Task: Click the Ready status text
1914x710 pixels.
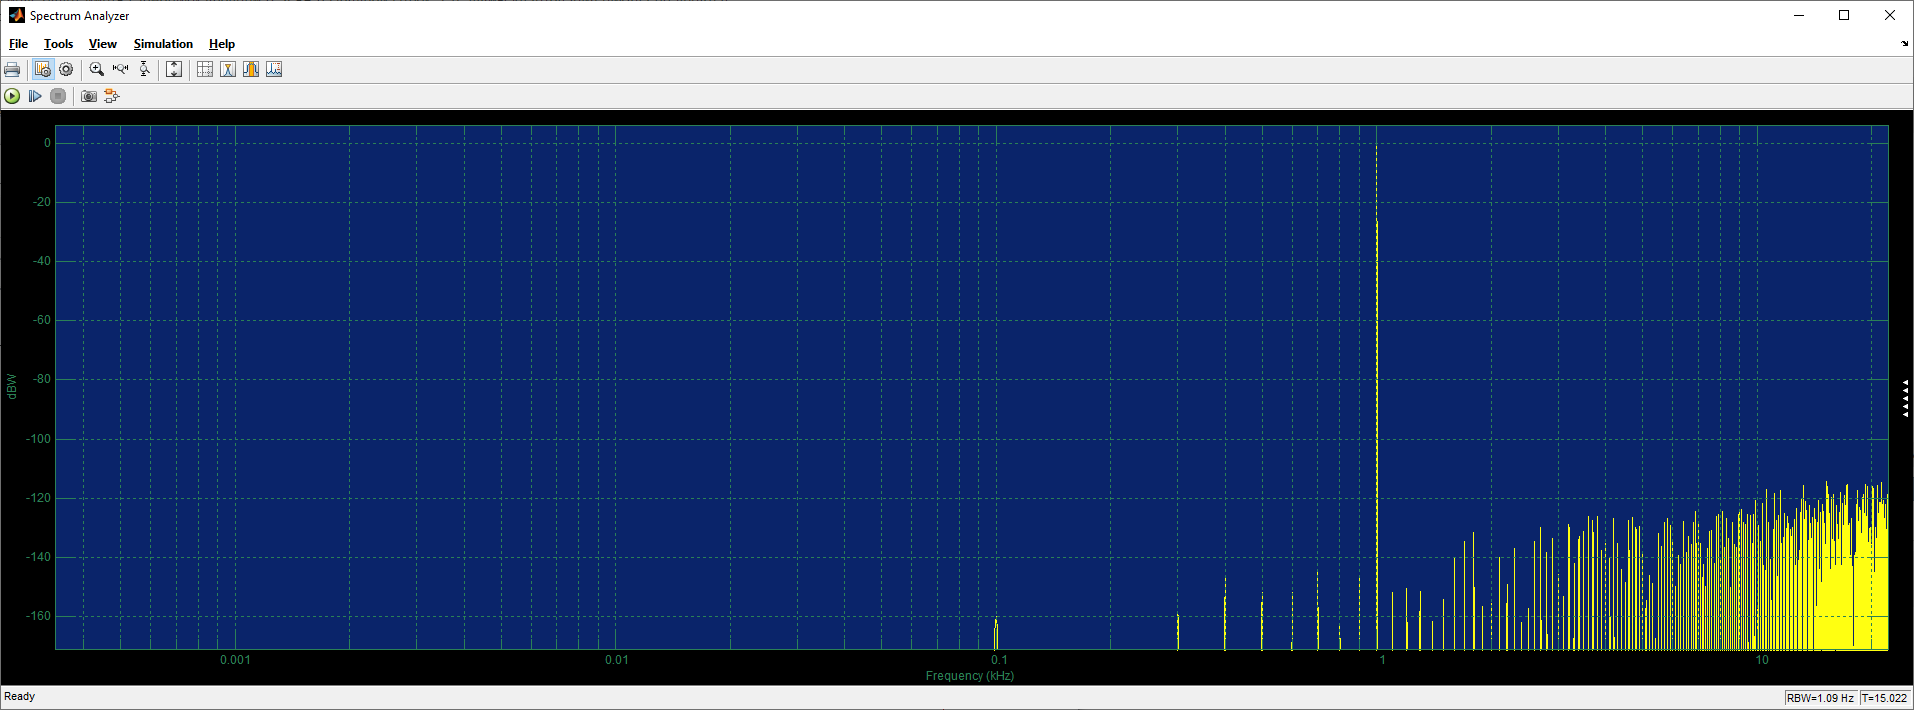Action: point(19,696)
